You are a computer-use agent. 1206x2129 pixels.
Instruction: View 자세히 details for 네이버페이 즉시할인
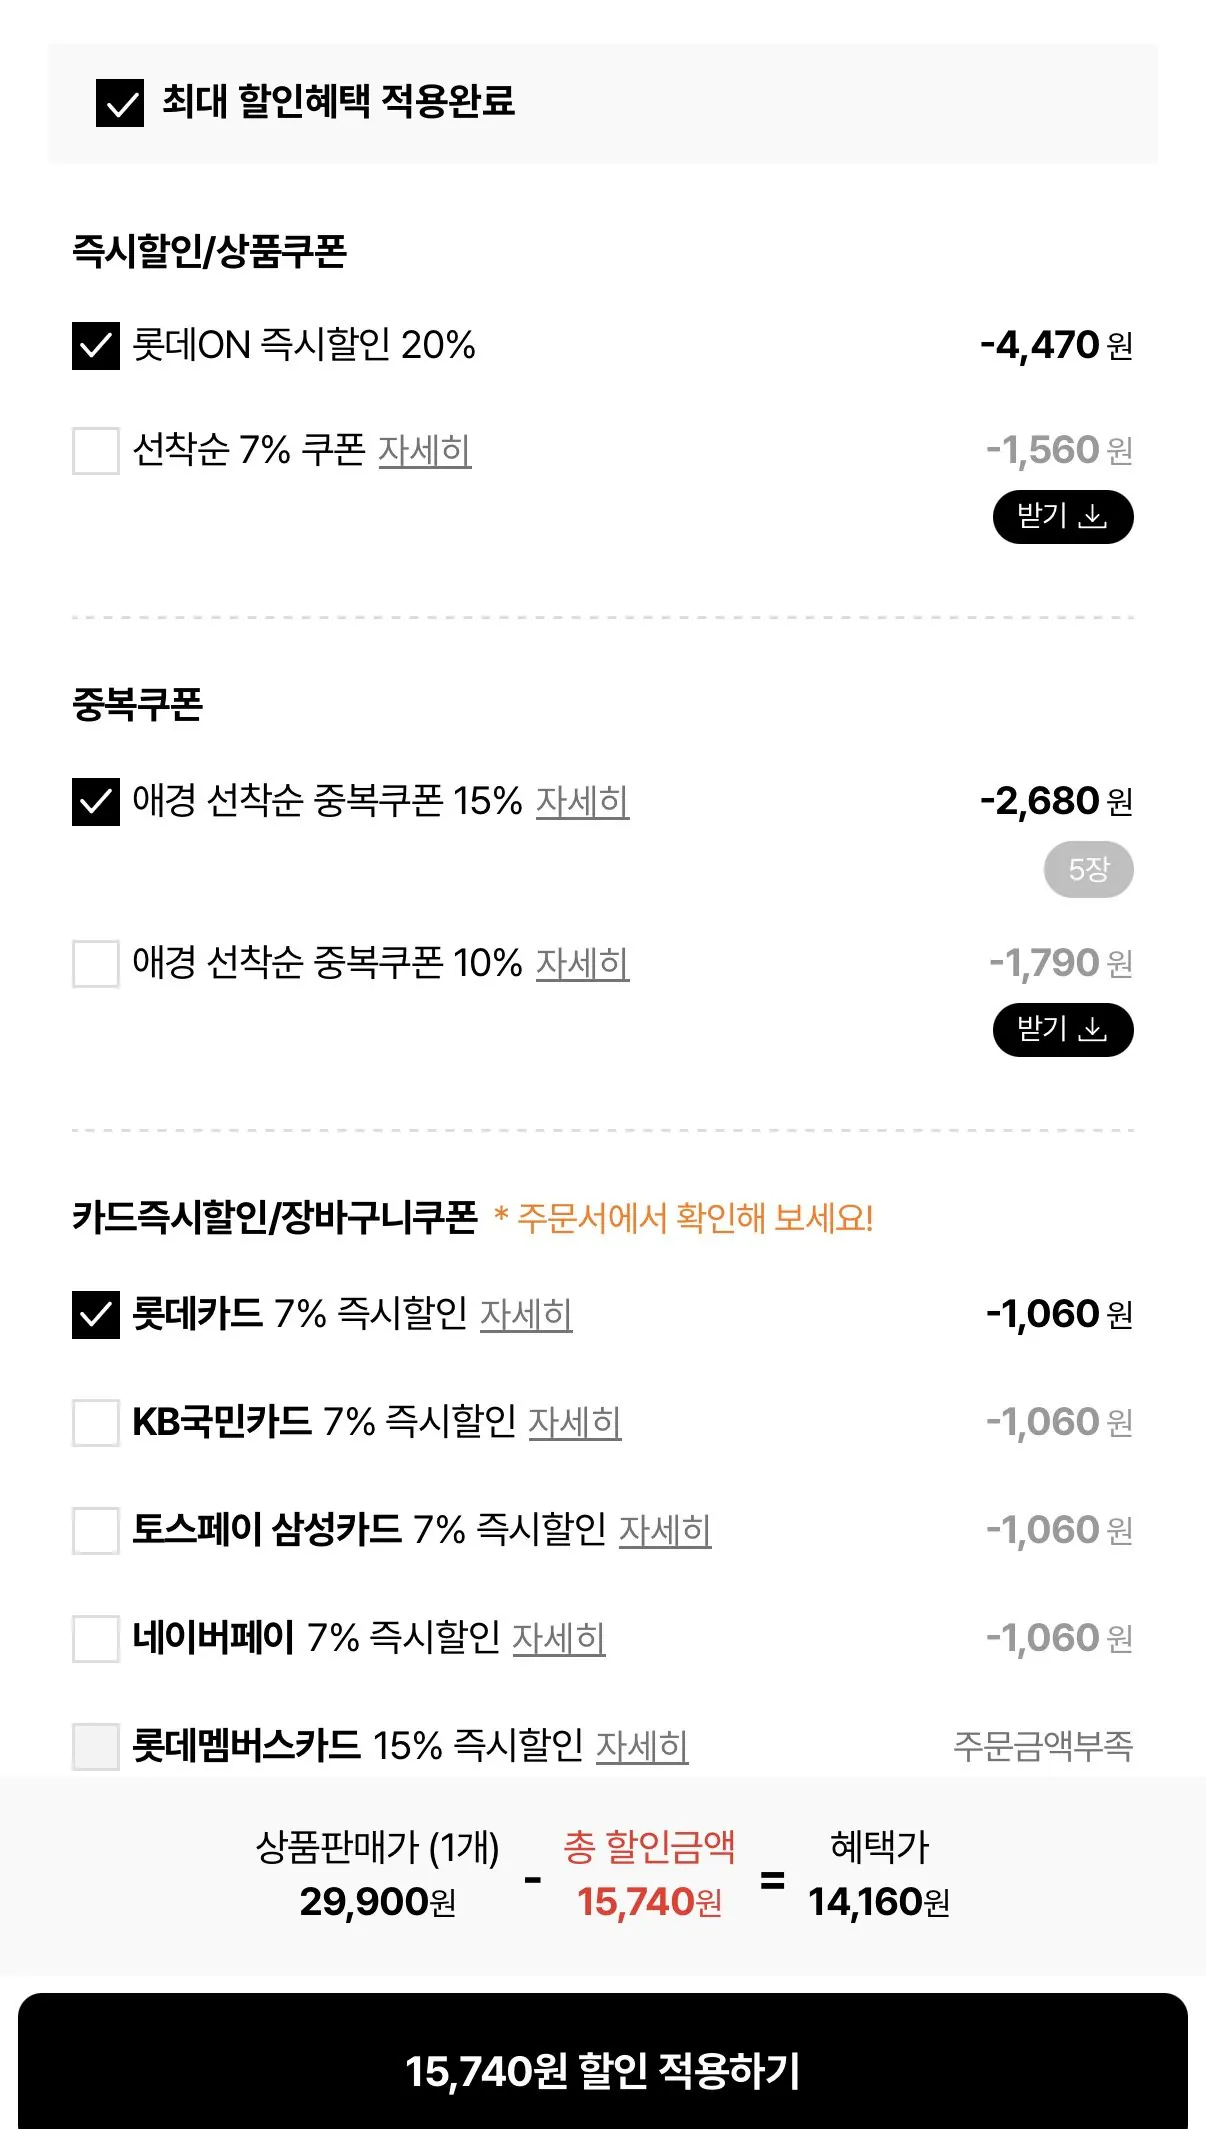click(x=558, y=1639)
